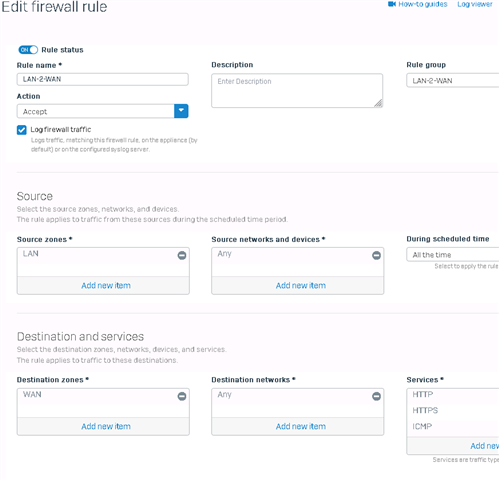
Task: Open the Log viewer link
Action: (x=475, y=4)
